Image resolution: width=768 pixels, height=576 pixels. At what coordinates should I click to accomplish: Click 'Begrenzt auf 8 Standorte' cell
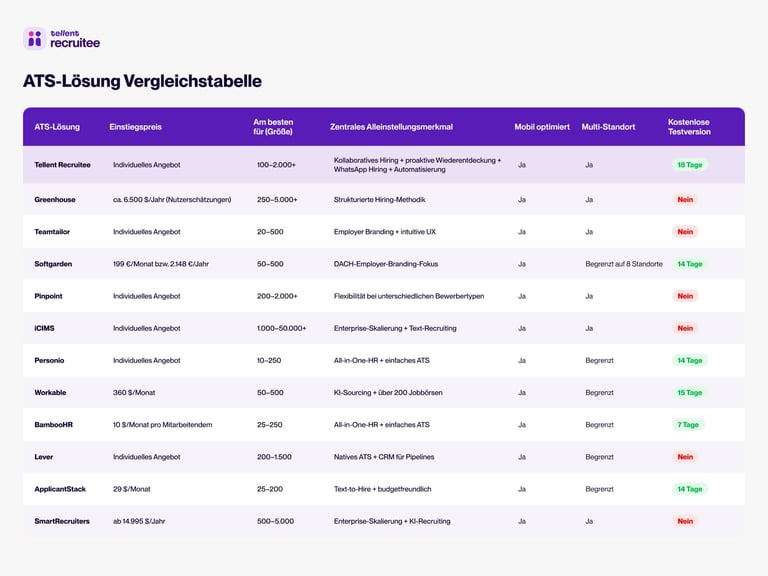624,264
